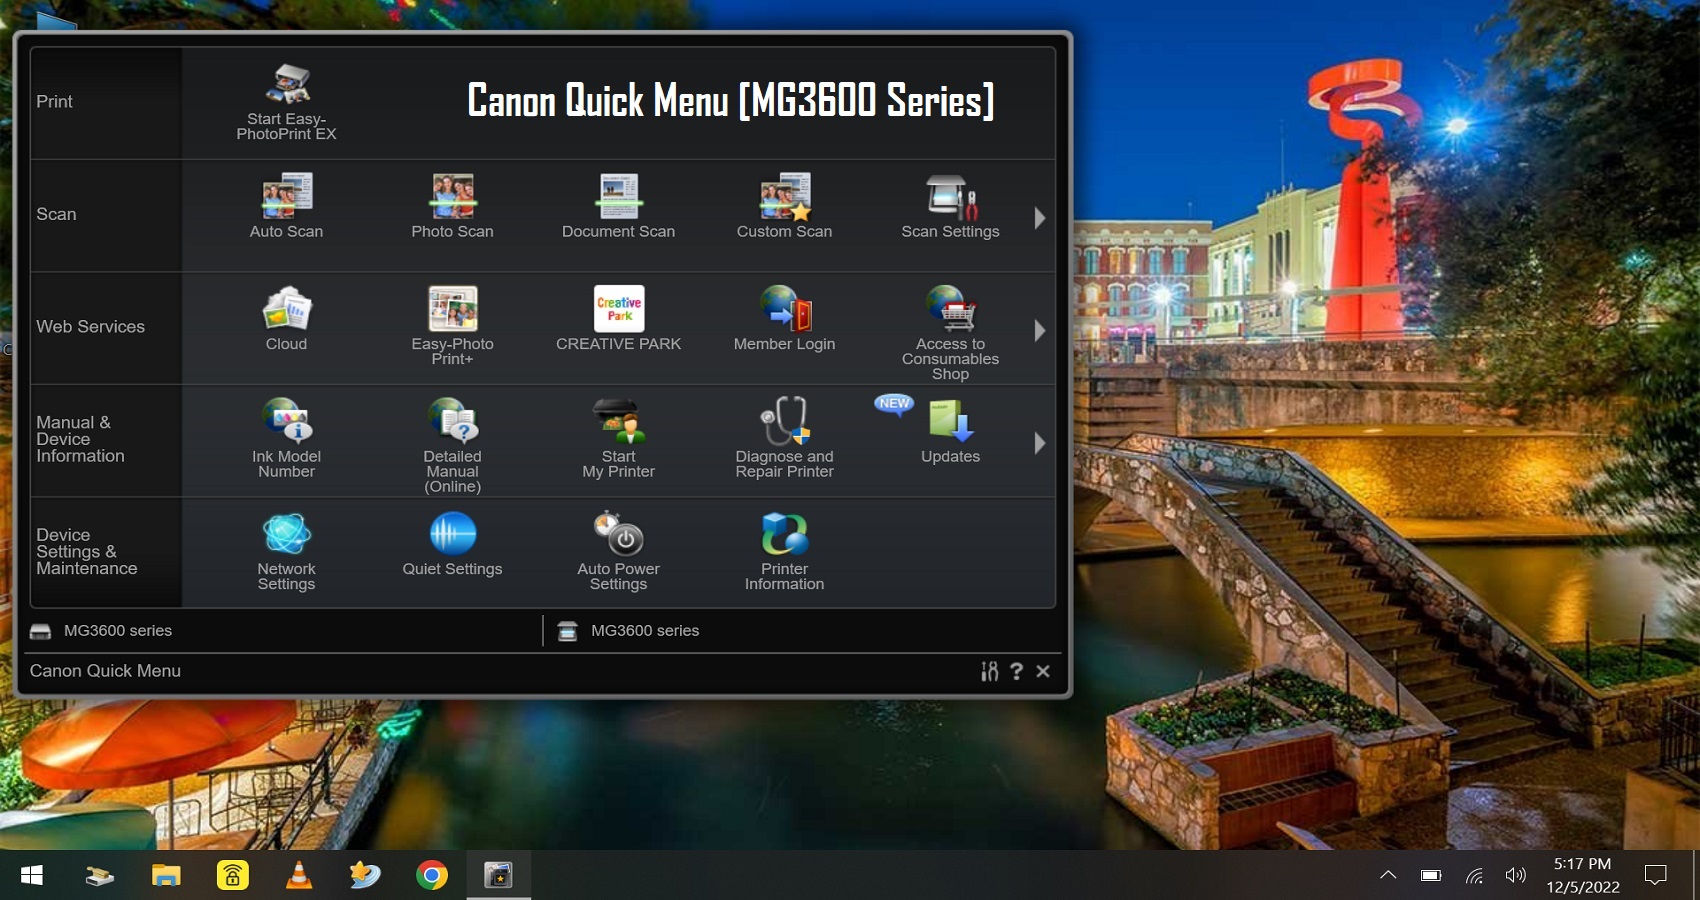This screenshot has width=1700, height=900.
Task: Open Quick Menu preferences tool icon
Action: point(989,671)
